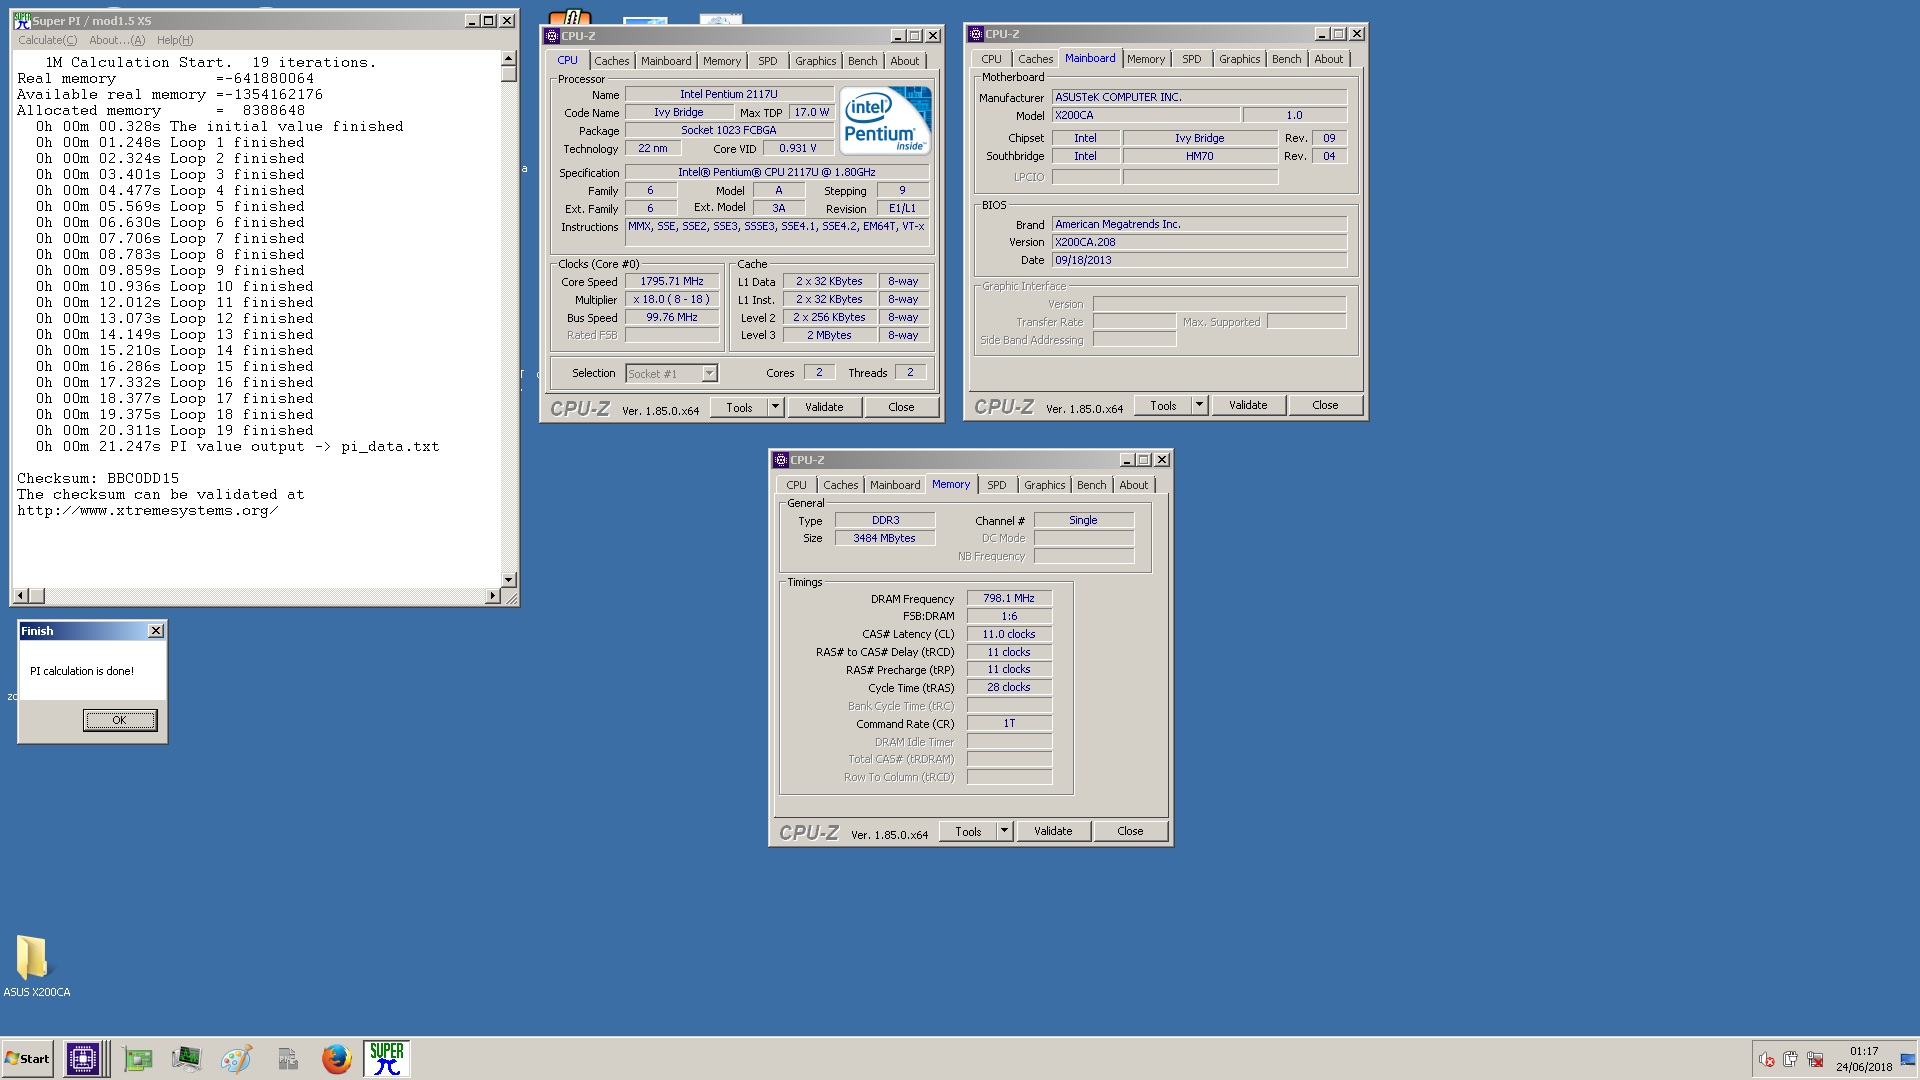Select the Super PI taskbar button
Image resolution: width=1920 pixels, height=1080 pixels.
387,1058
